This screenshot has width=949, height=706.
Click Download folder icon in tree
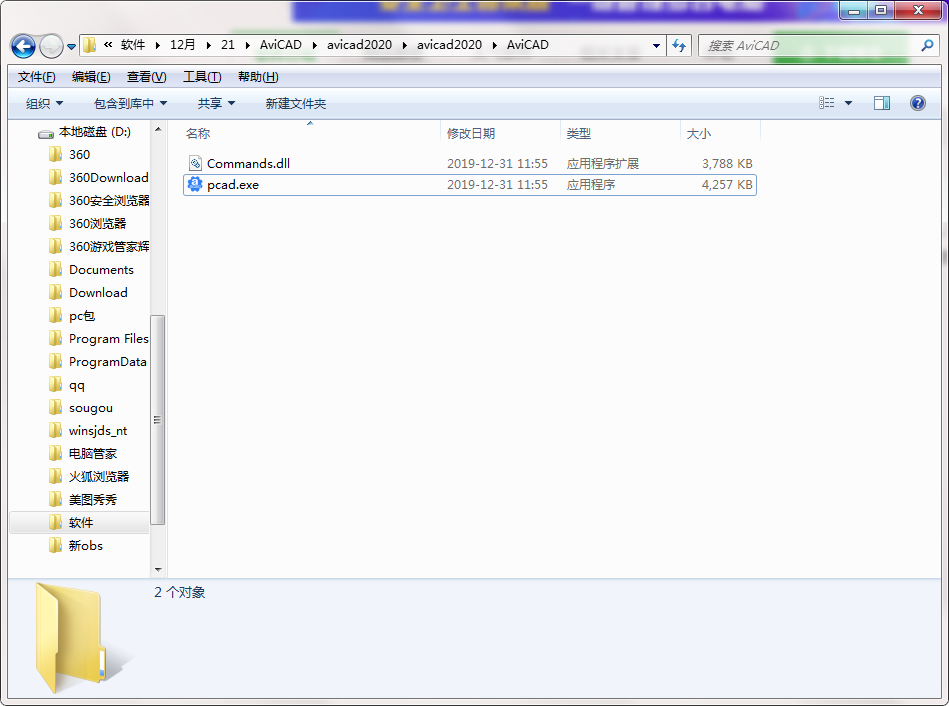[55, 292]
